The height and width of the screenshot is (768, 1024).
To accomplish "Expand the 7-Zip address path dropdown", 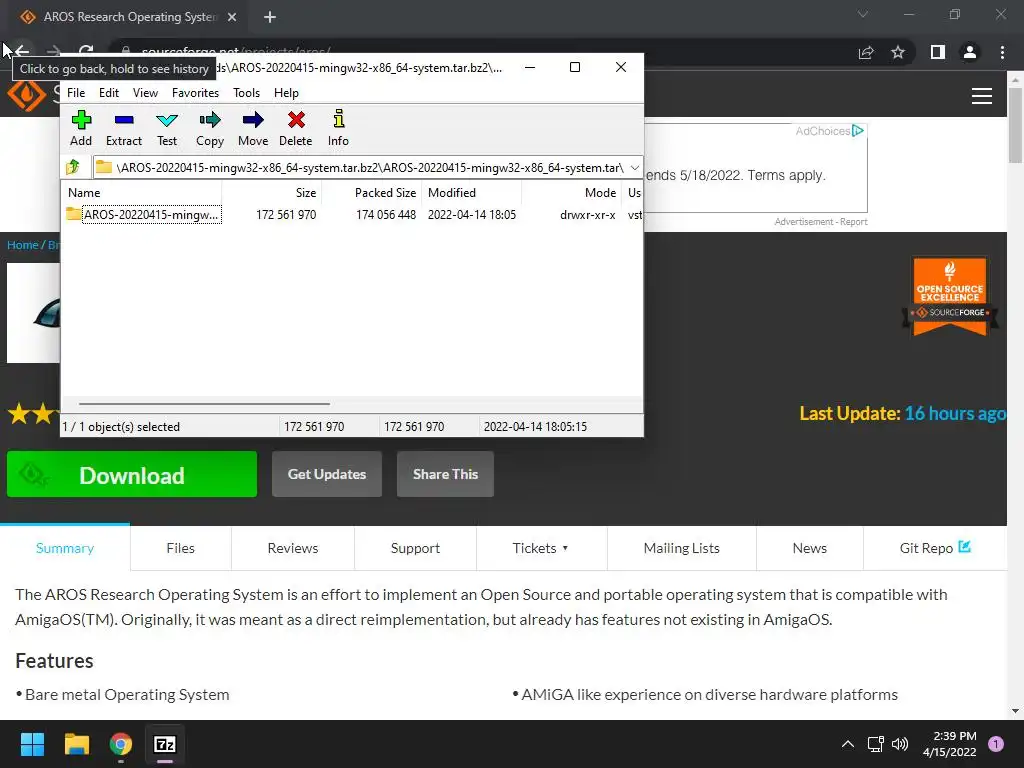I will 634,168.
